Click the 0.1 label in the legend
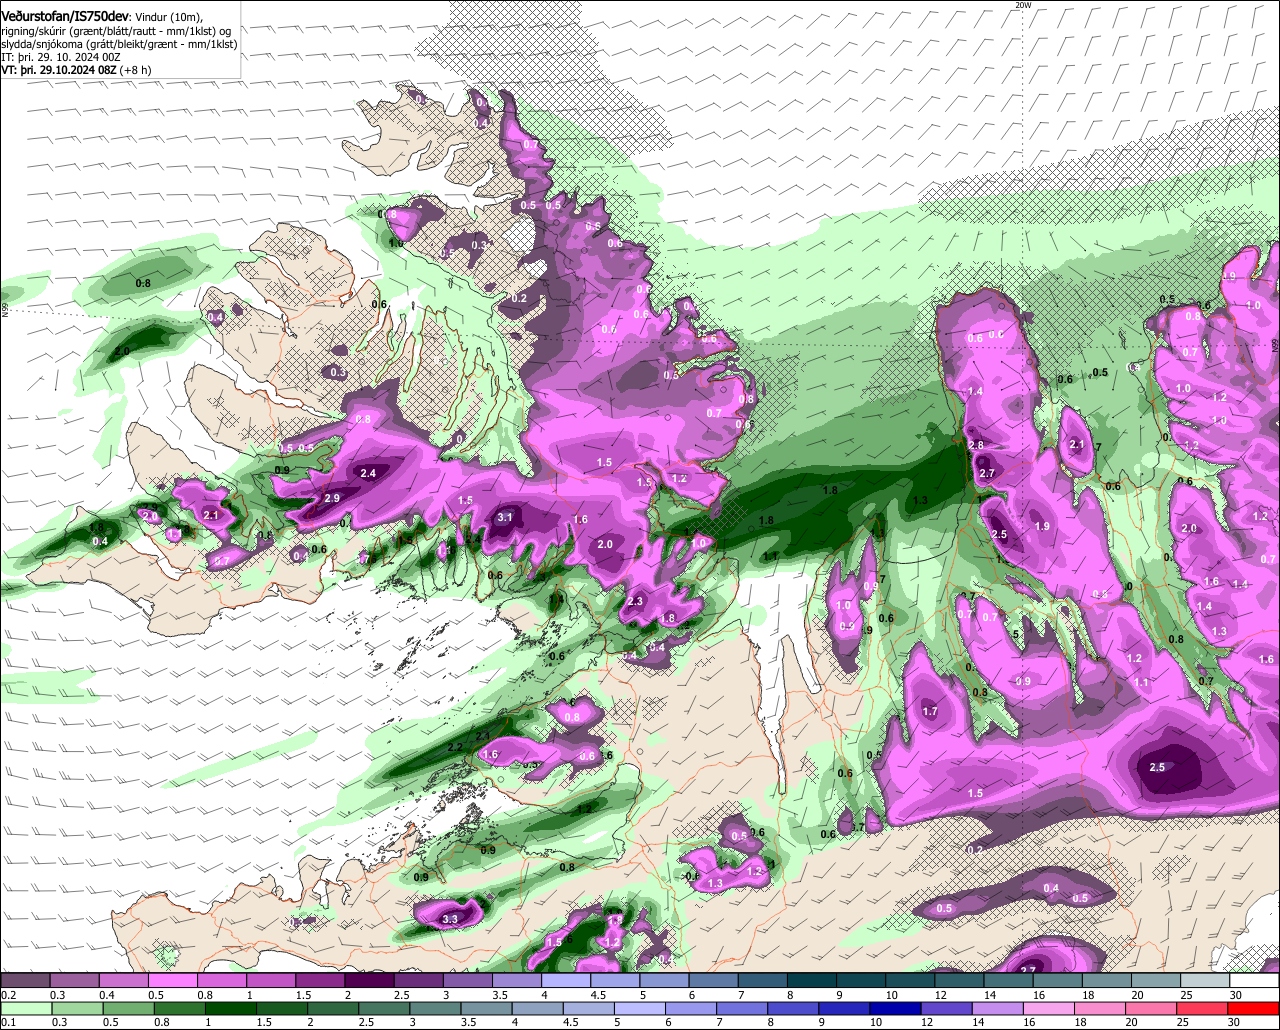Viewport: 1280px width, 1030px height. tap(9, 1023)
